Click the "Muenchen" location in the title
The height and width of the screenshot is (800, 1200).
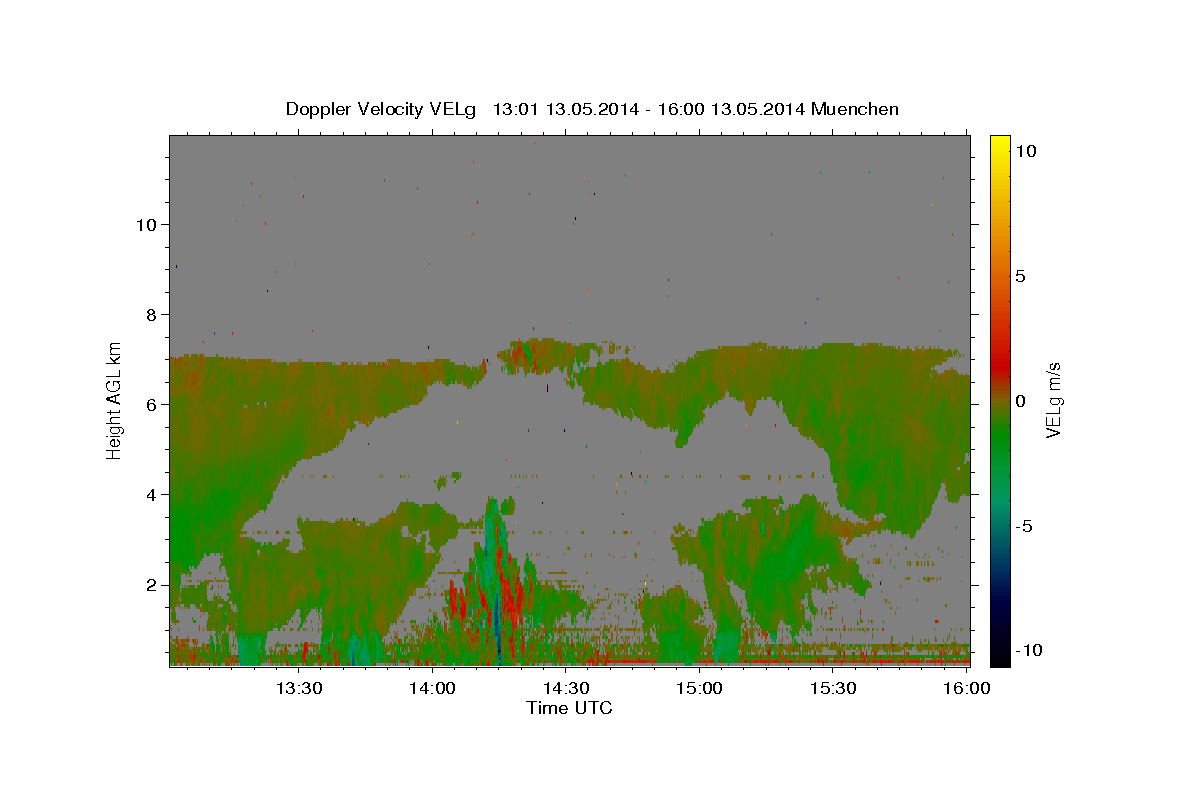[x=855, y=109]
